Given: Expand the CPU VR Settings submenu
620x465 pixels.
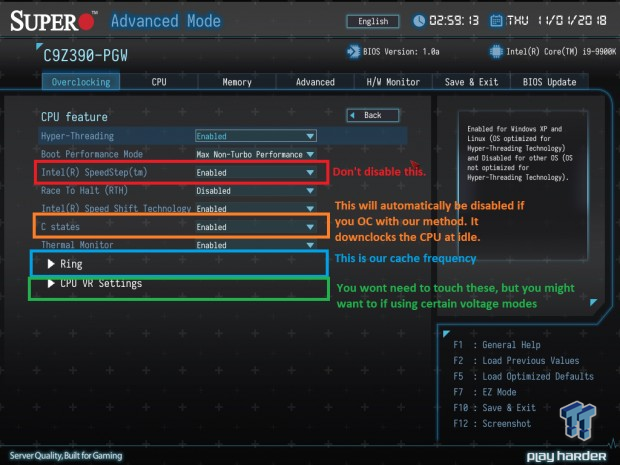Looking at the screenshot, I should click(x=95, y=283).
